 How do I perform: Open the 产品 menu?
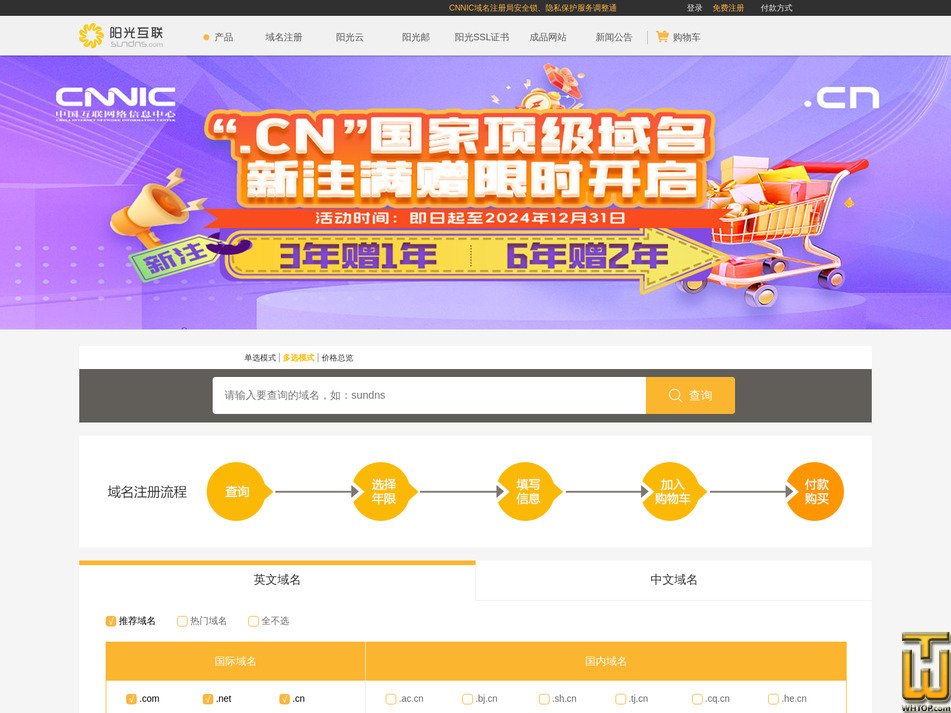coord(223,37)
